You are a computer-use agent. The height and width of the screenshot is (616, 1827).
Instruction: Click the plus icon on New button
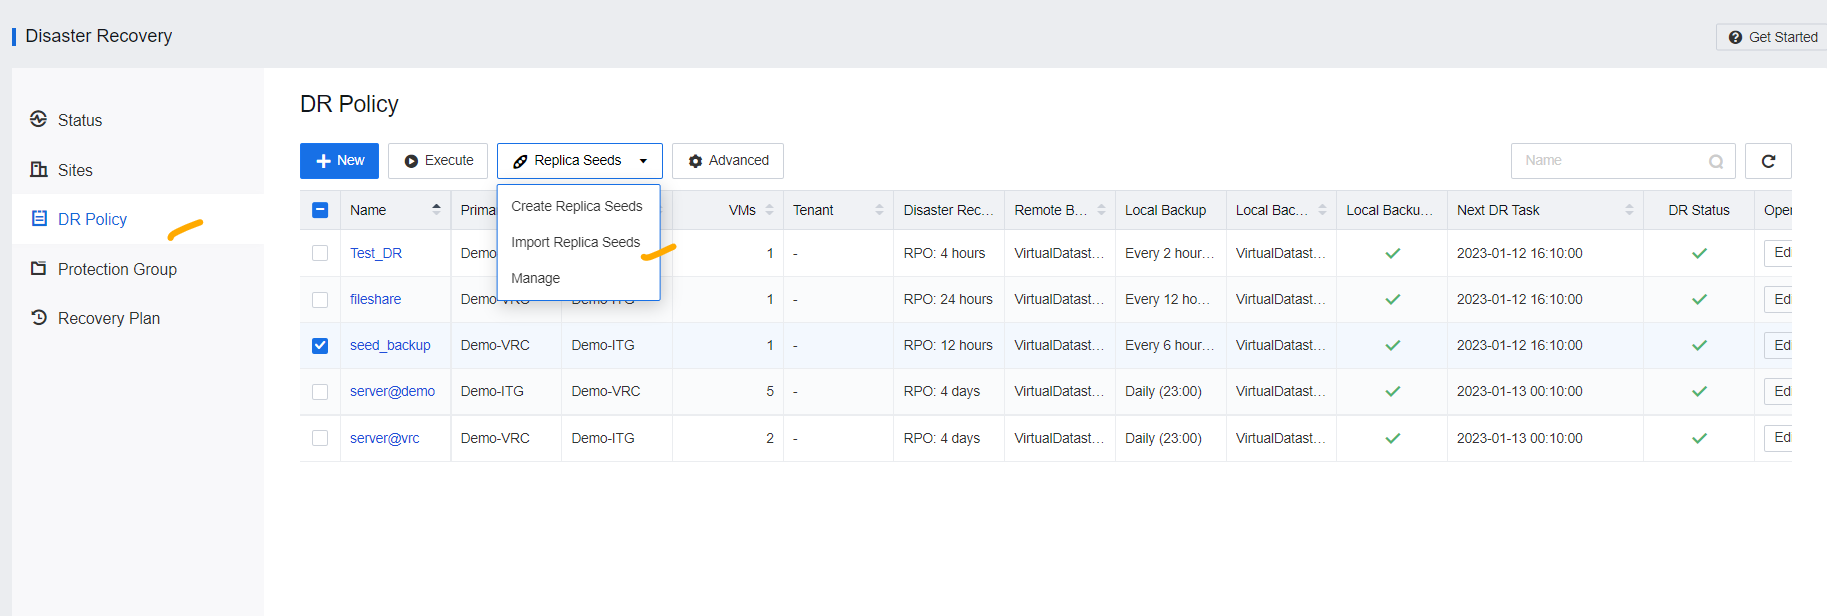(323, 161)
